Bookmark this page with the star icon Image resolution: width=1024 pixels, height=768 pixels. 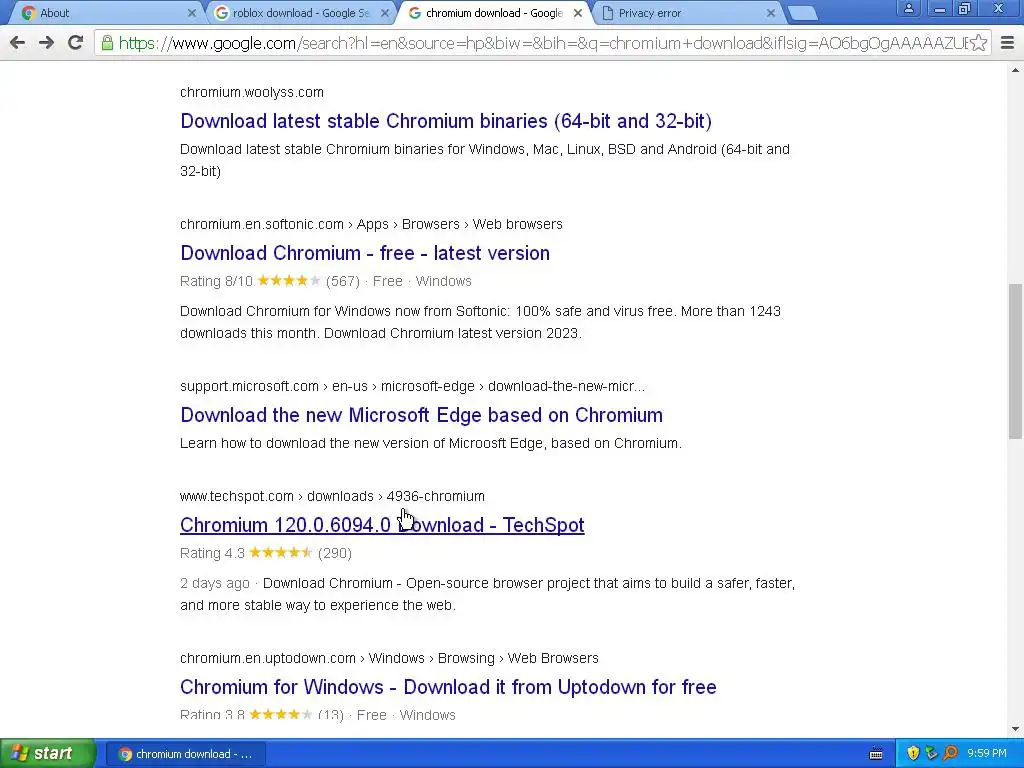(x=978, y=43)
